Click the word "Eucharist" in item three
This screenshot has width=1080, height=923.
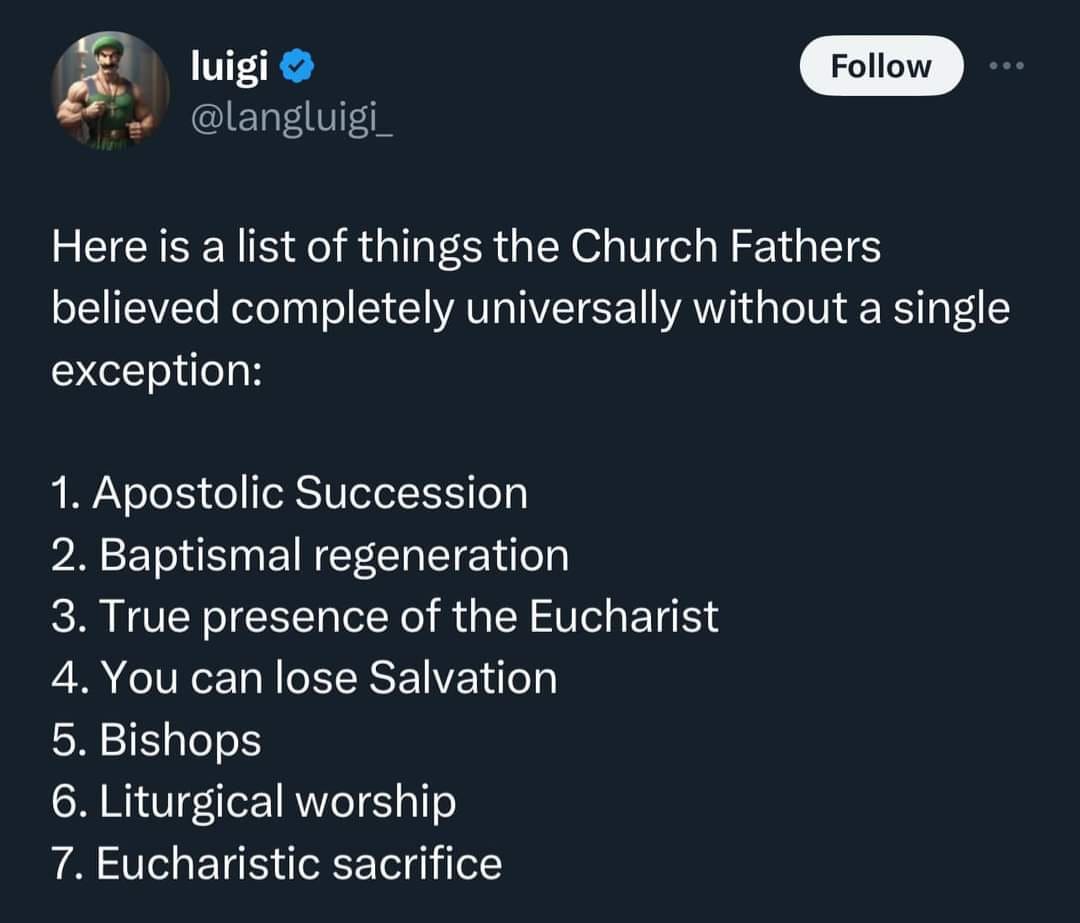pos(623,616)
